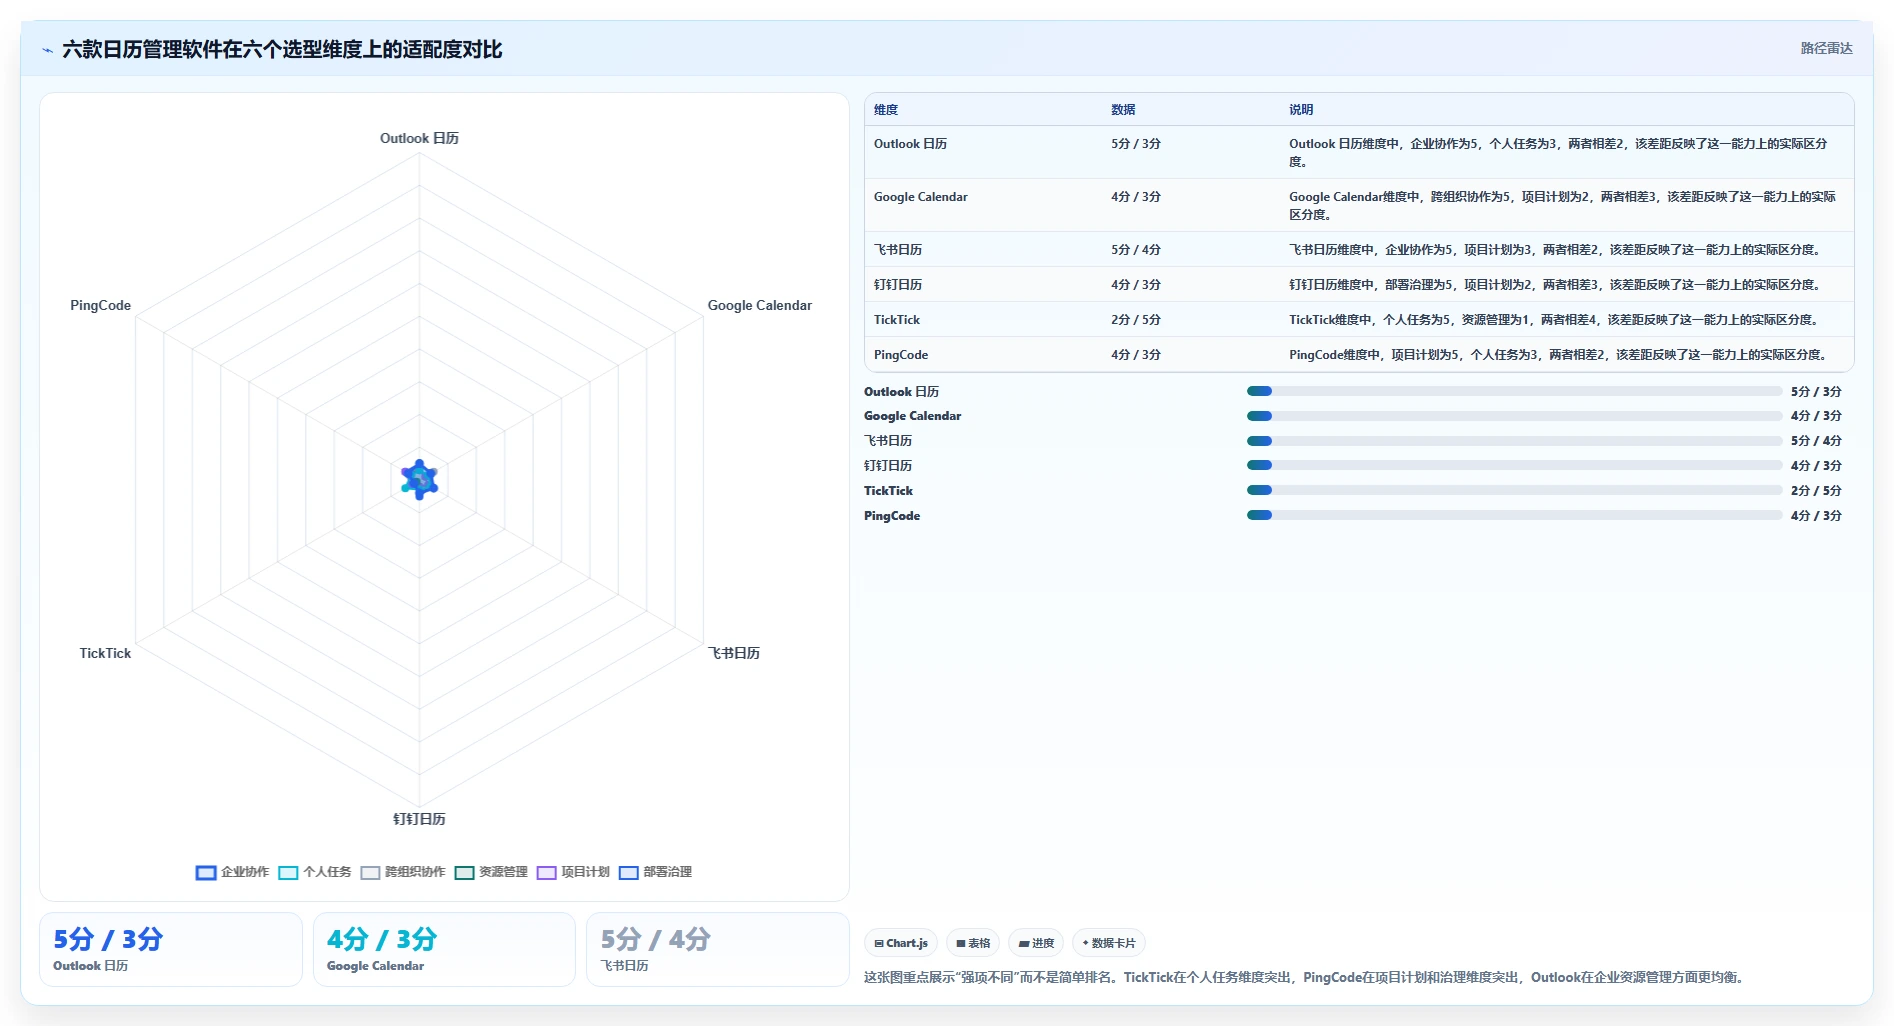Click the 表格 tag chip
1894x1026 pixels.
pyautogui.click(x=973, y=943)
